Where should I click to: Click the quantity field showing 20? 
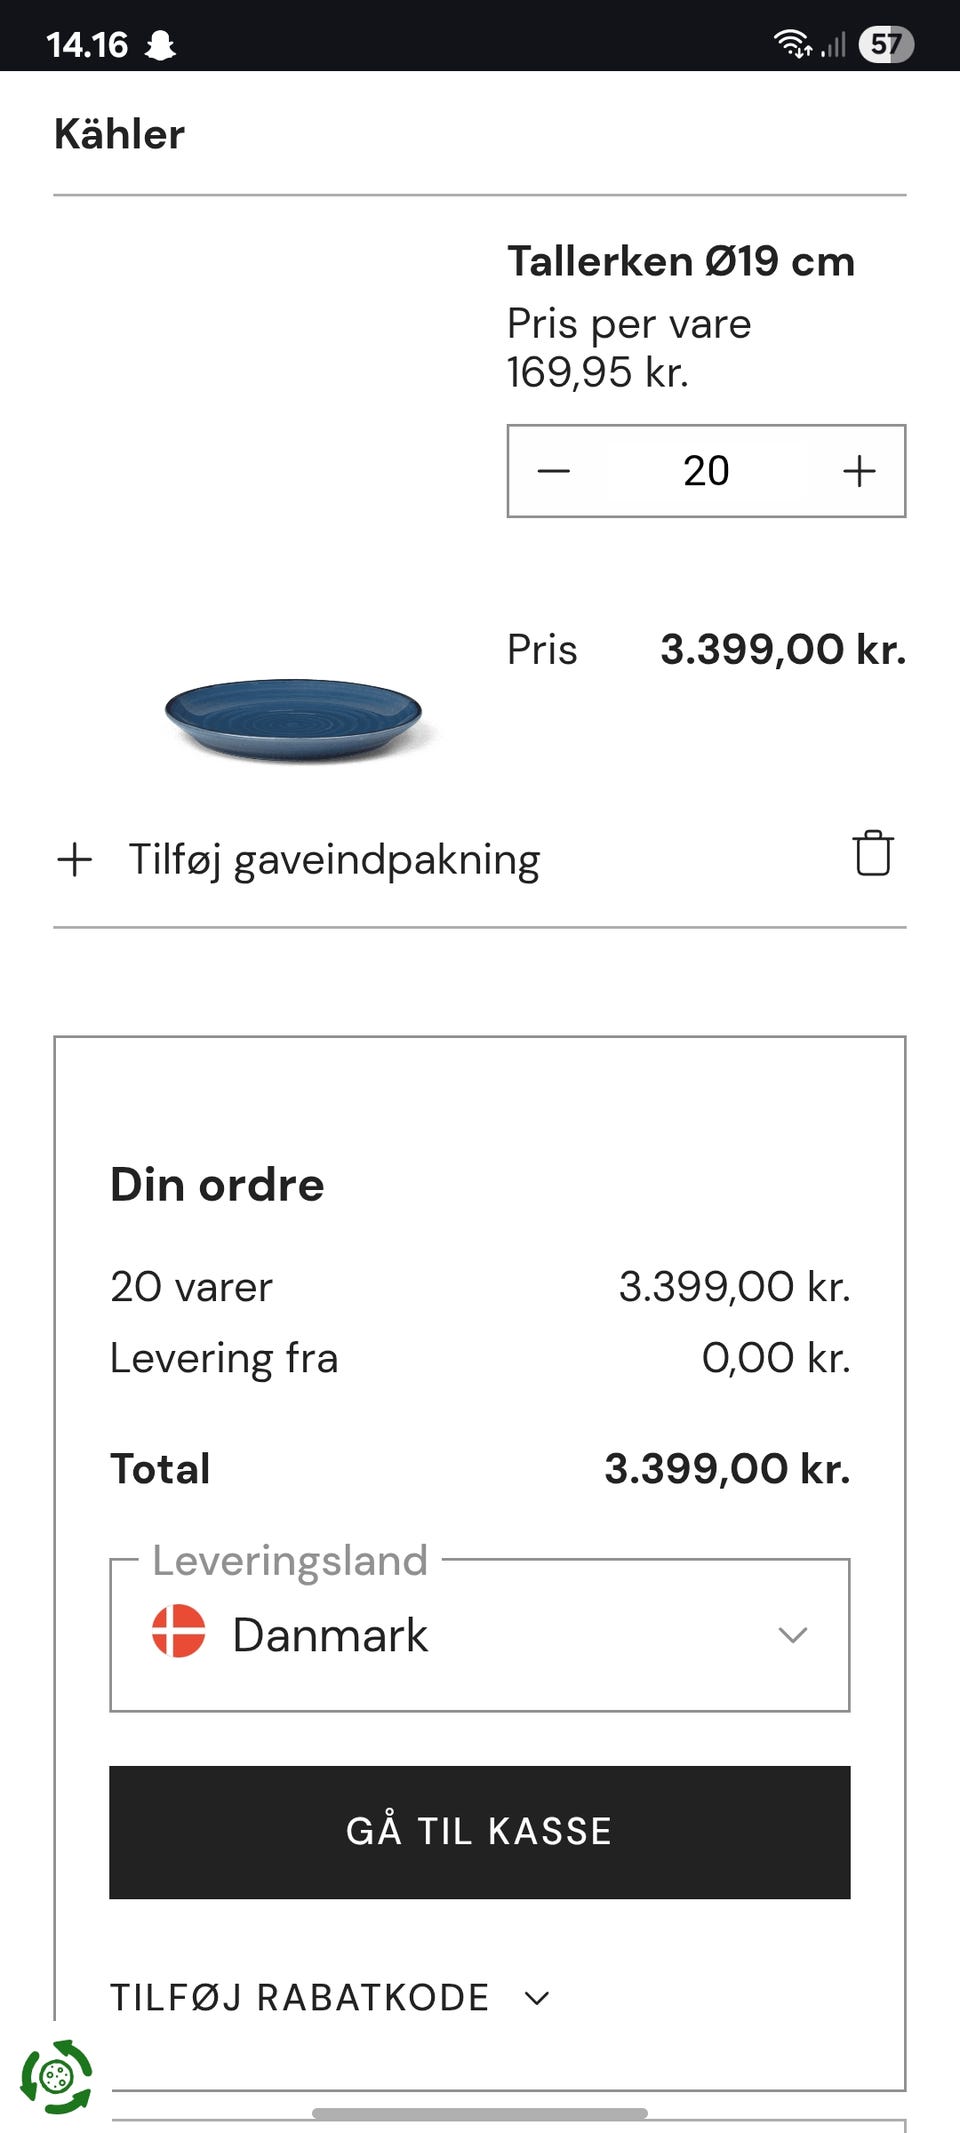[706, 471]
